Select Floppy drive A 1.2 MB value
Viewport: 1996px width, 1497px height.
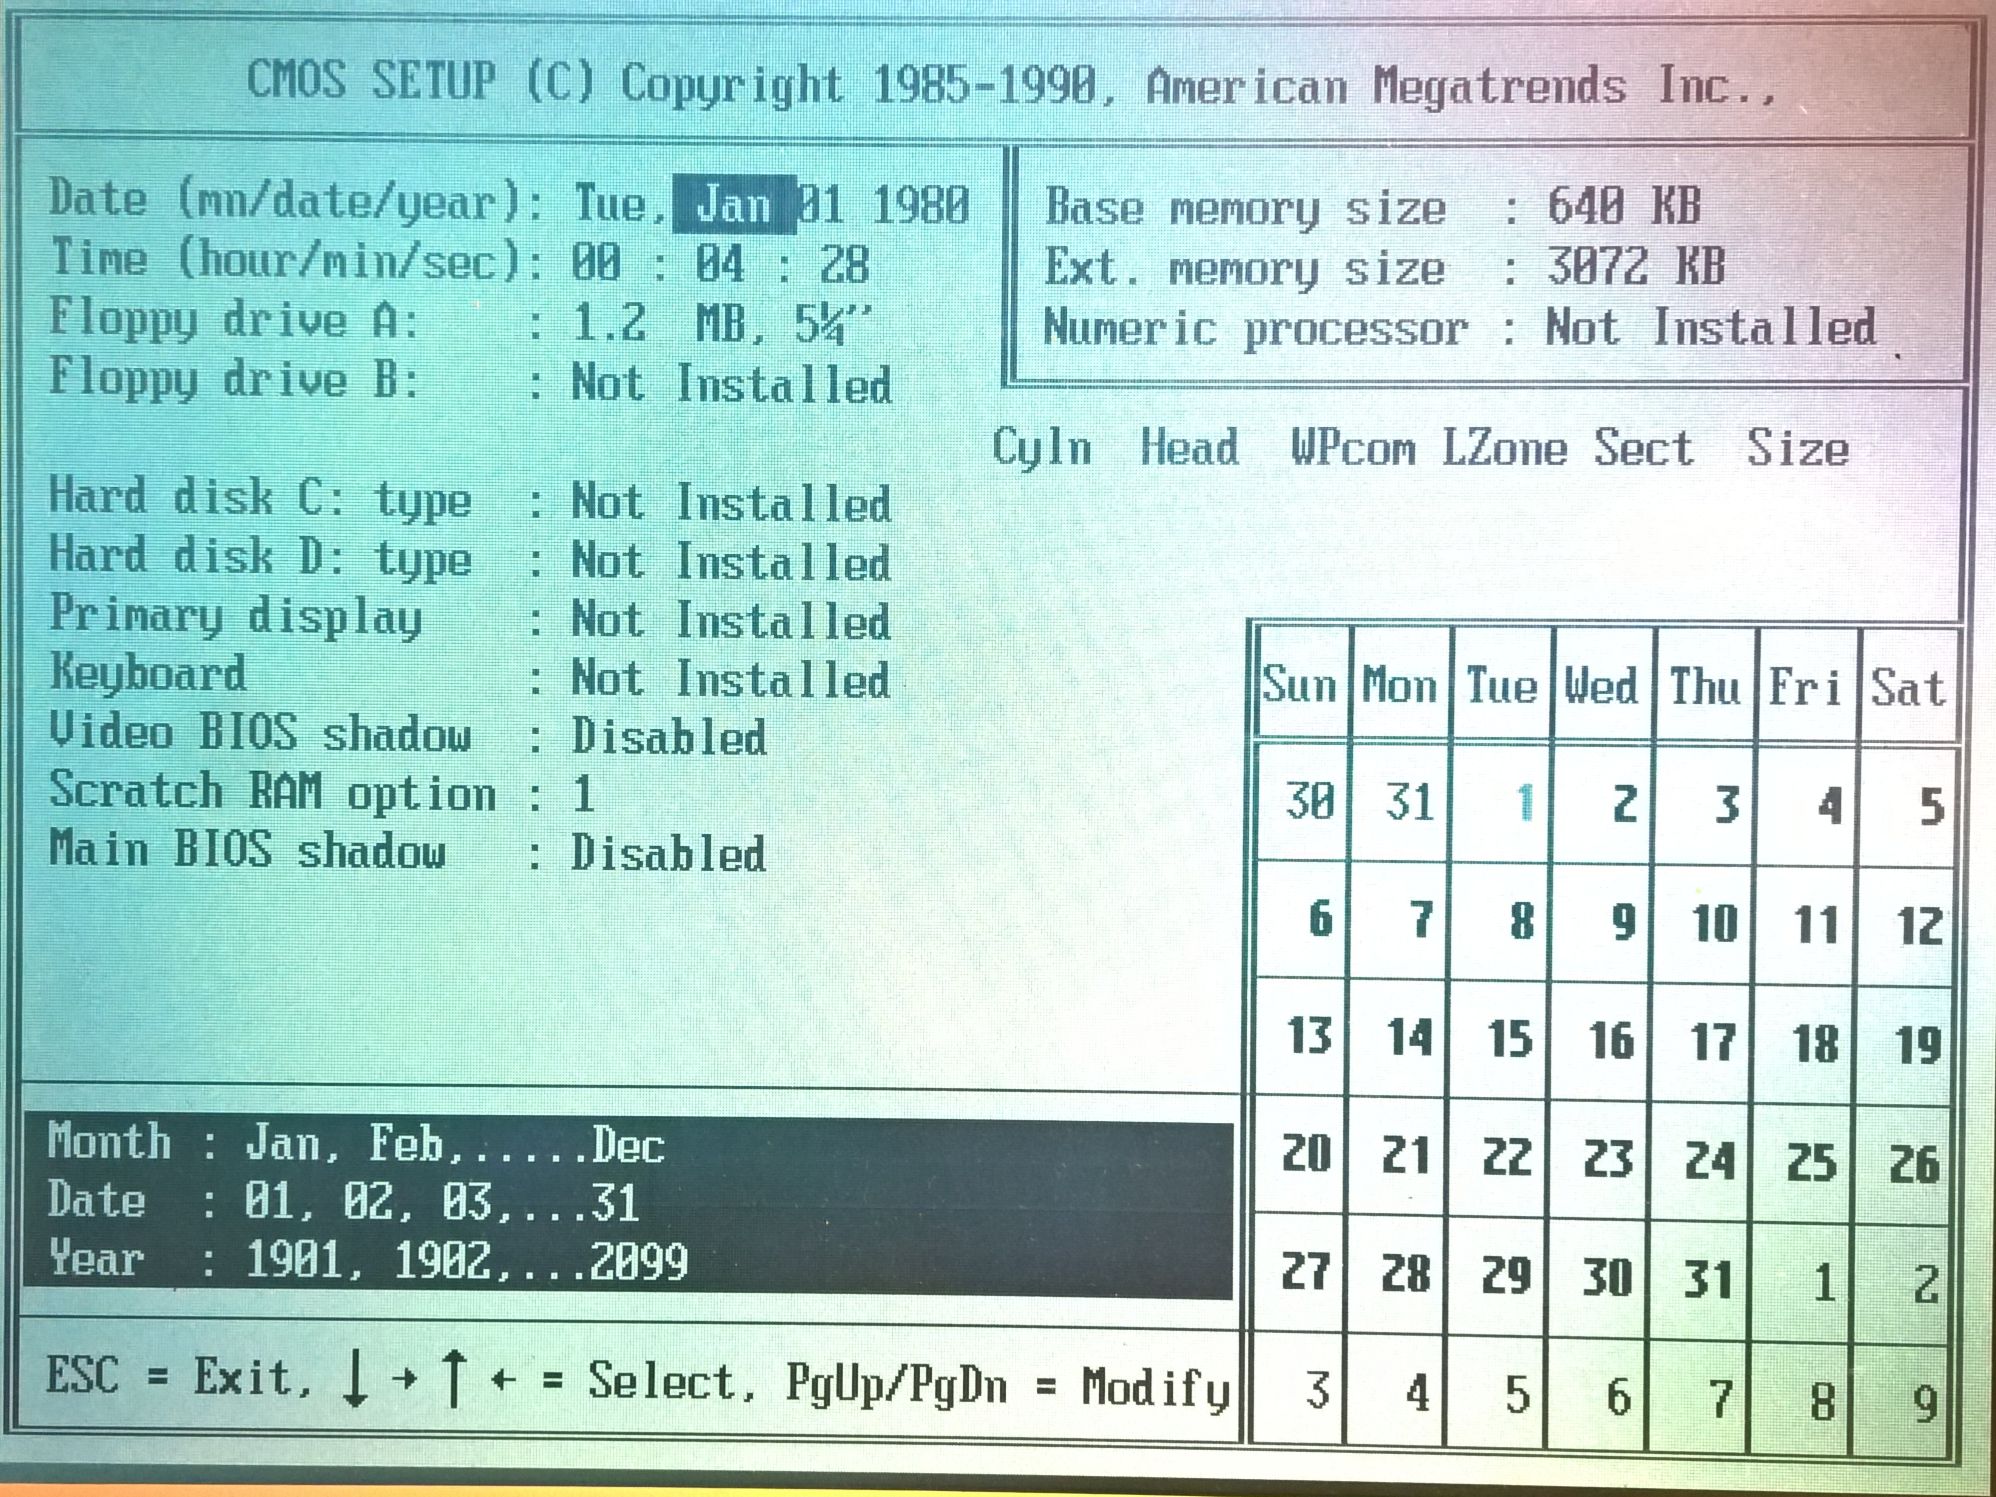pyautogui.click(x=720, y=324)
